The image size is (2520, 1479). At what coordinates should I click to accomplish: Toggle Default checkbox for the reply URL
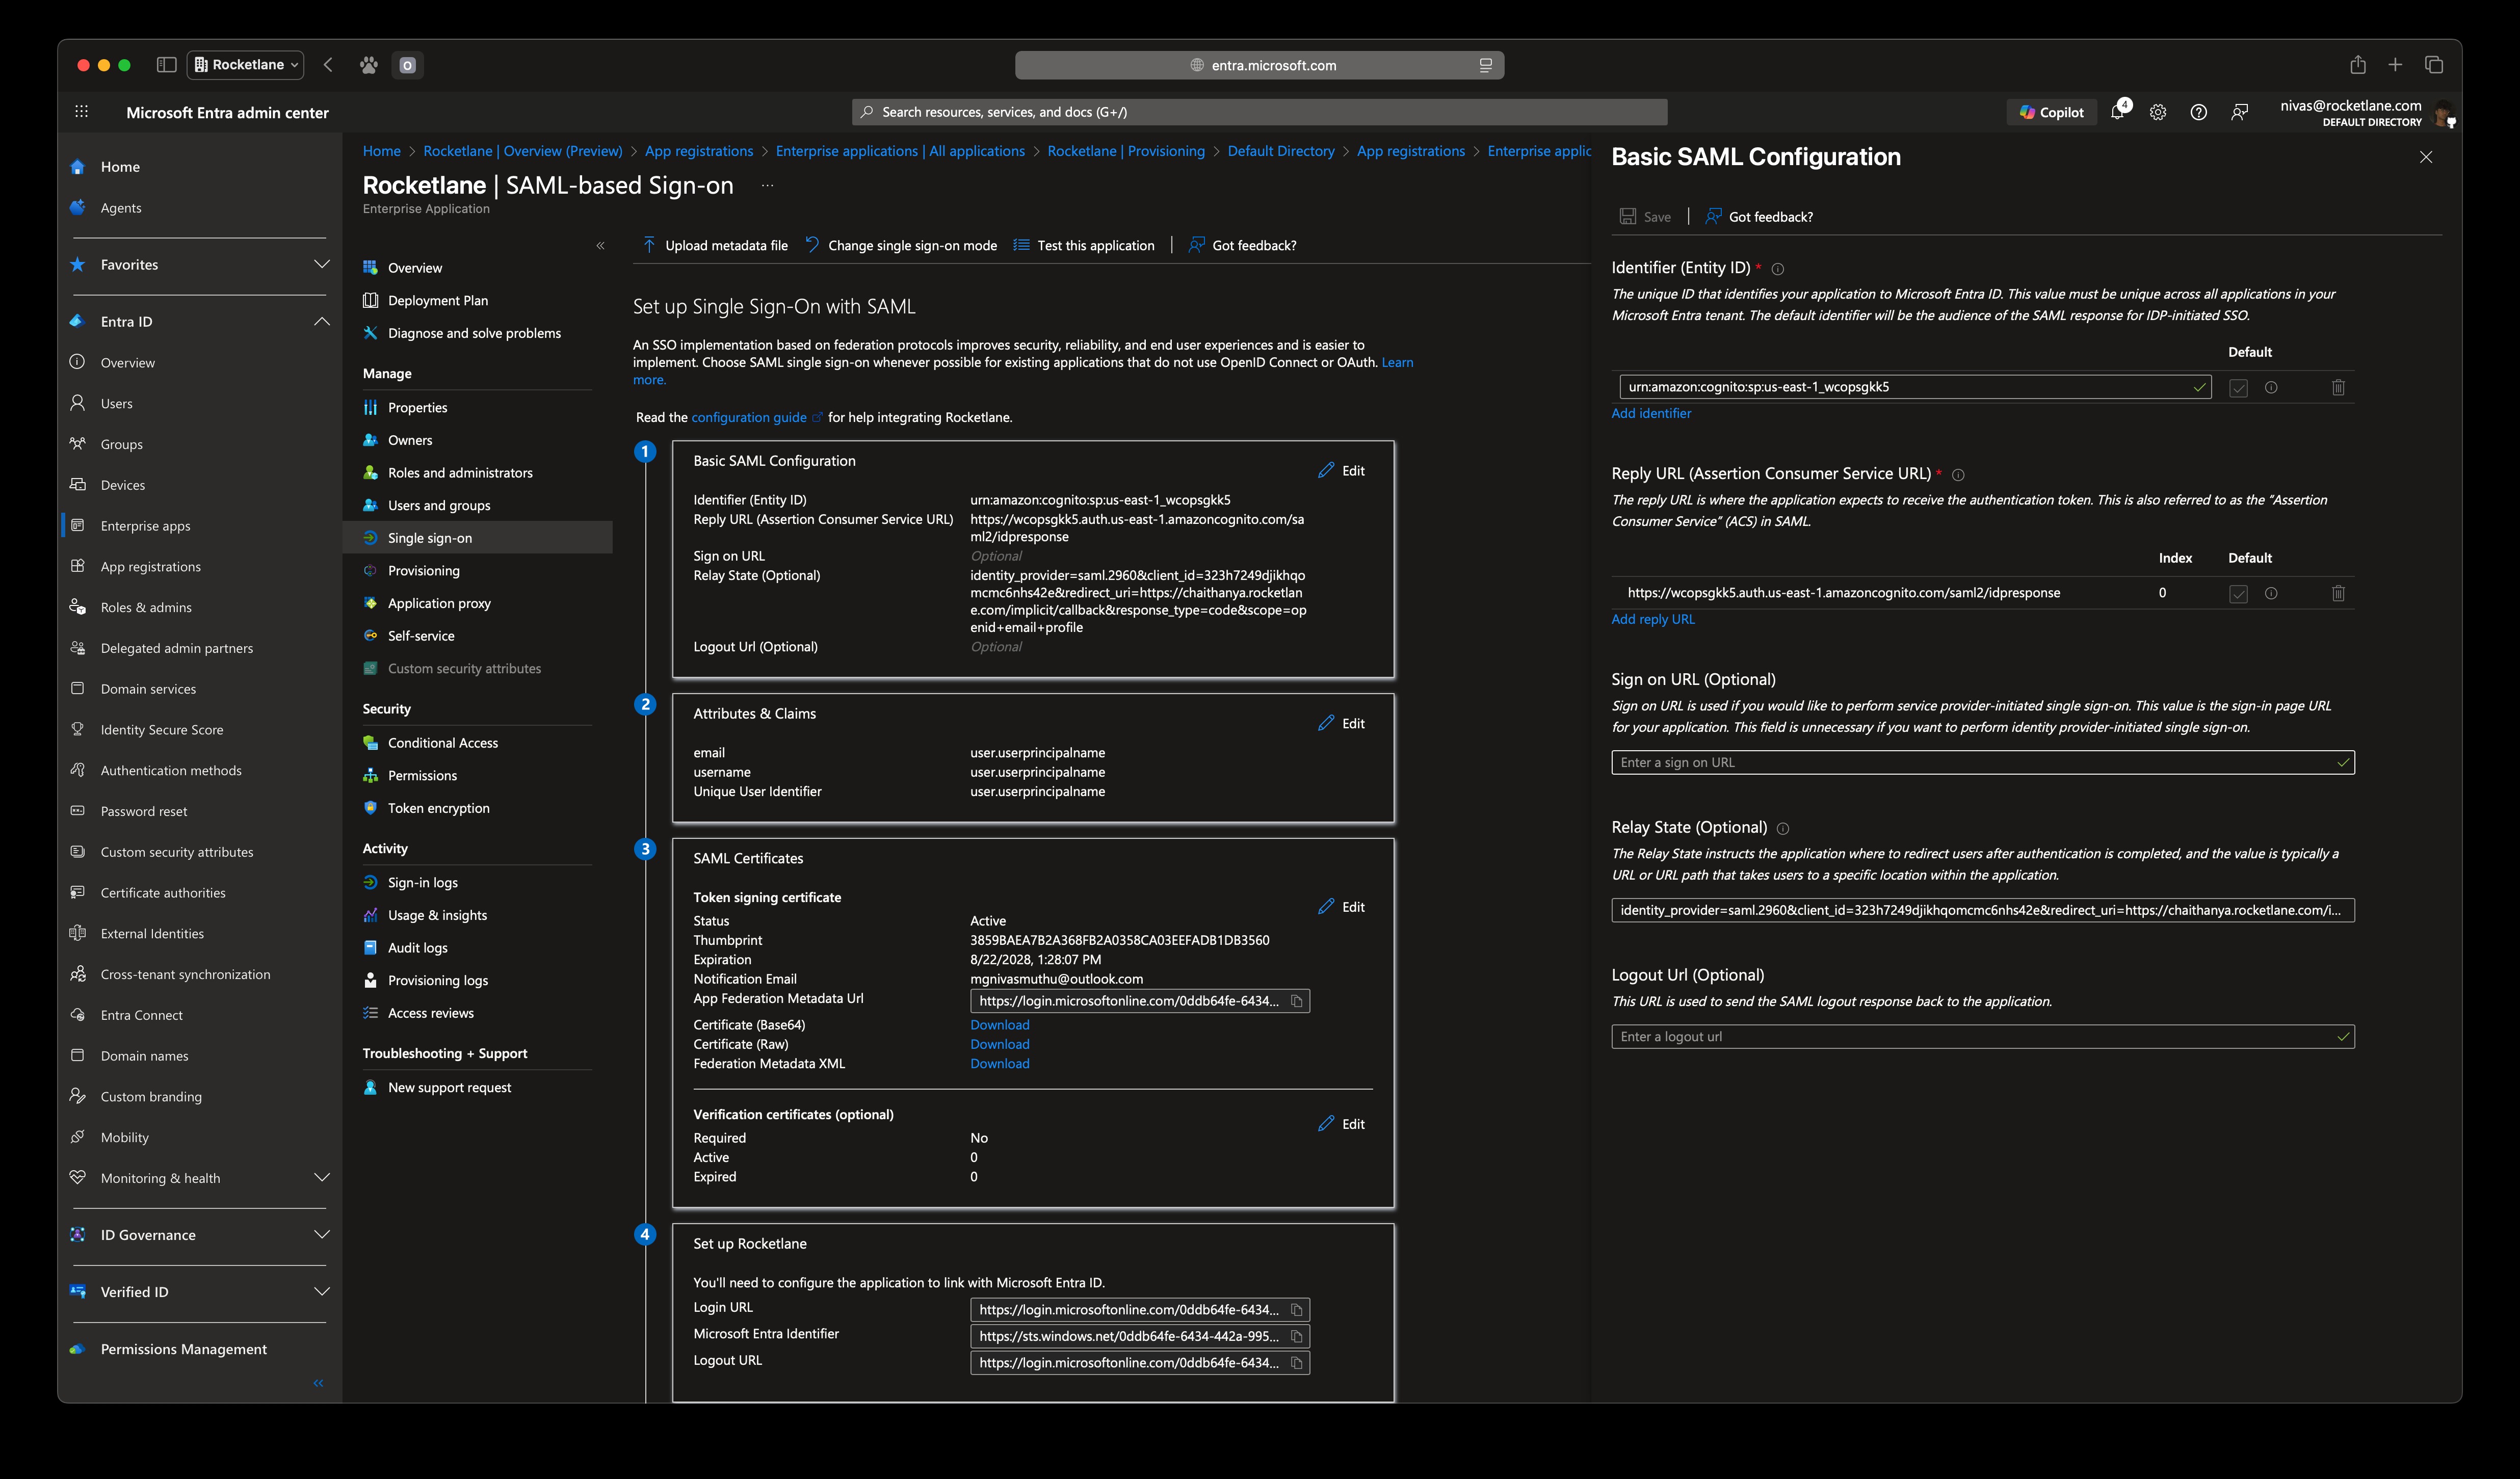pyautogui.click(x=2238, y=594)
